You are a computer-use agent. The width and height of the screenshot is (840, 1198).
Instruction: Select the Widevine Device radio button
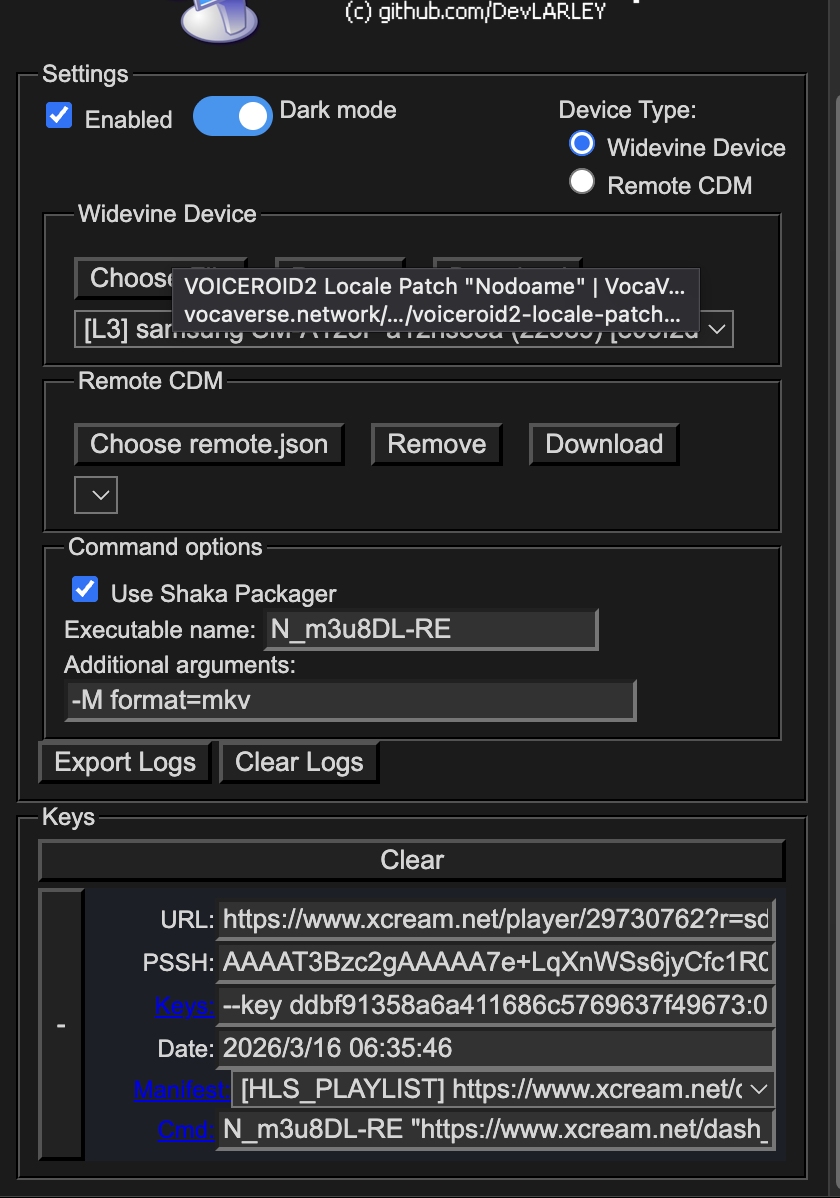582,145
